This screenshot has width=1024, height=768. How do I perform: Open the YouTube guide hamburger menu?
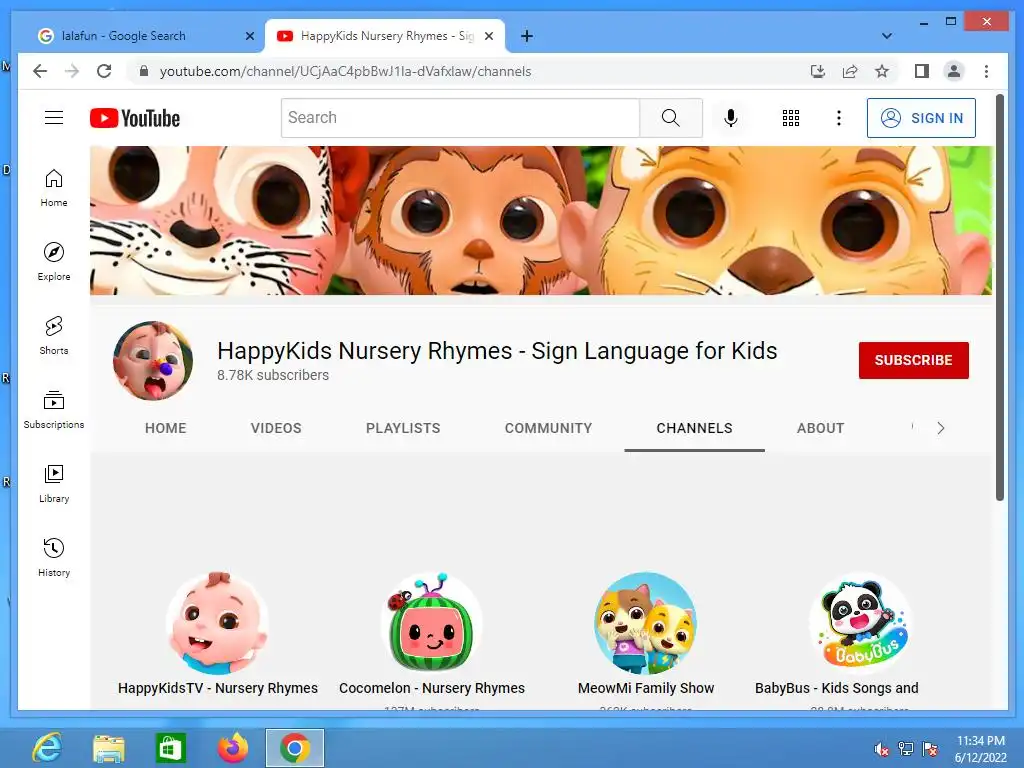(x=54, y=118)
